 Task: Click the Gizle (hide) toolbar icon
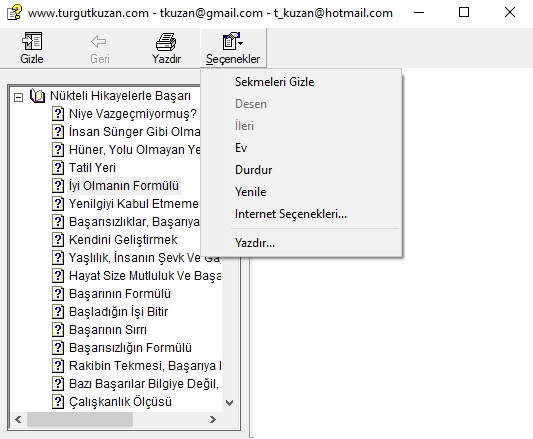pyautogui.click(x=32, y=41)
